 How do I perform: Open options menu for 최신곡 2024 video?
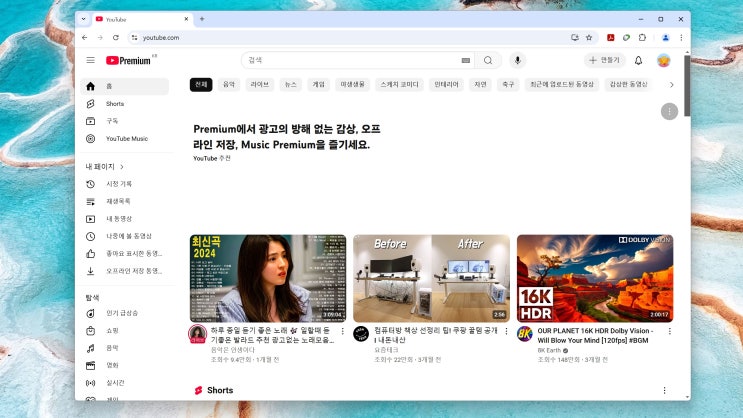point(343,331)
